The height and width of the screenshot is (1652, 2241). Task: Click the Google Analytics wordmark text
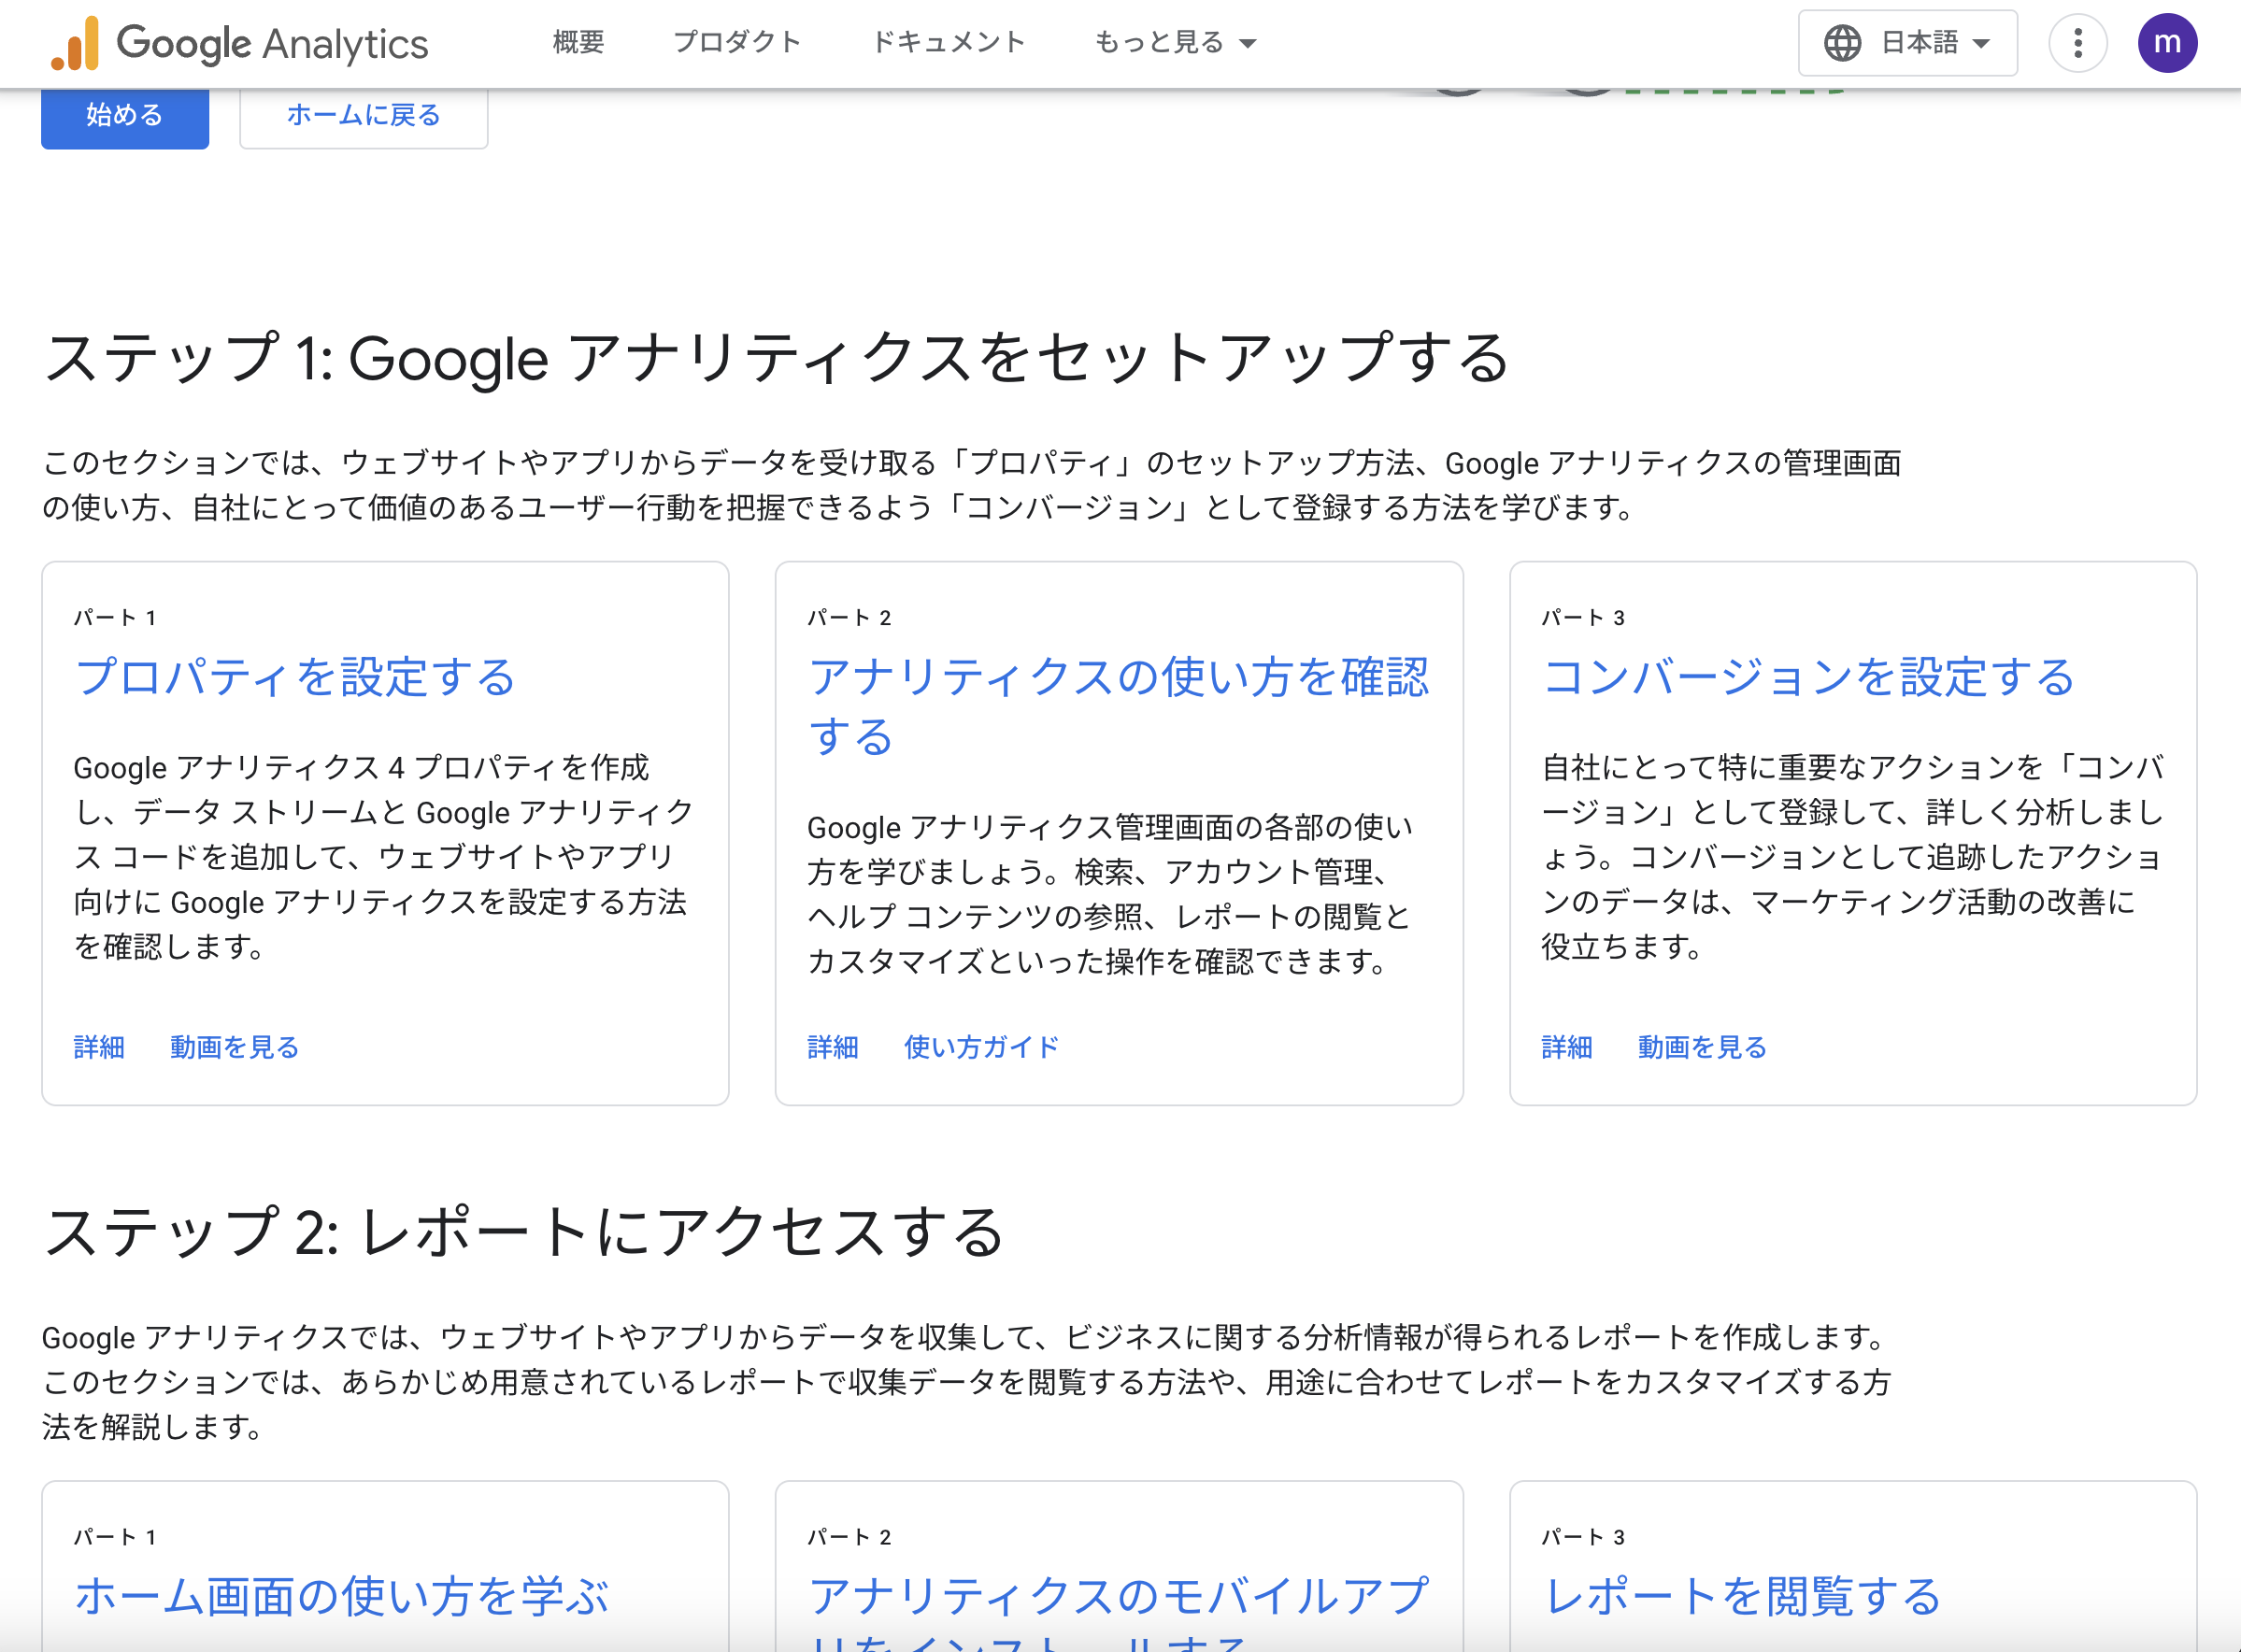coord(272,44)
